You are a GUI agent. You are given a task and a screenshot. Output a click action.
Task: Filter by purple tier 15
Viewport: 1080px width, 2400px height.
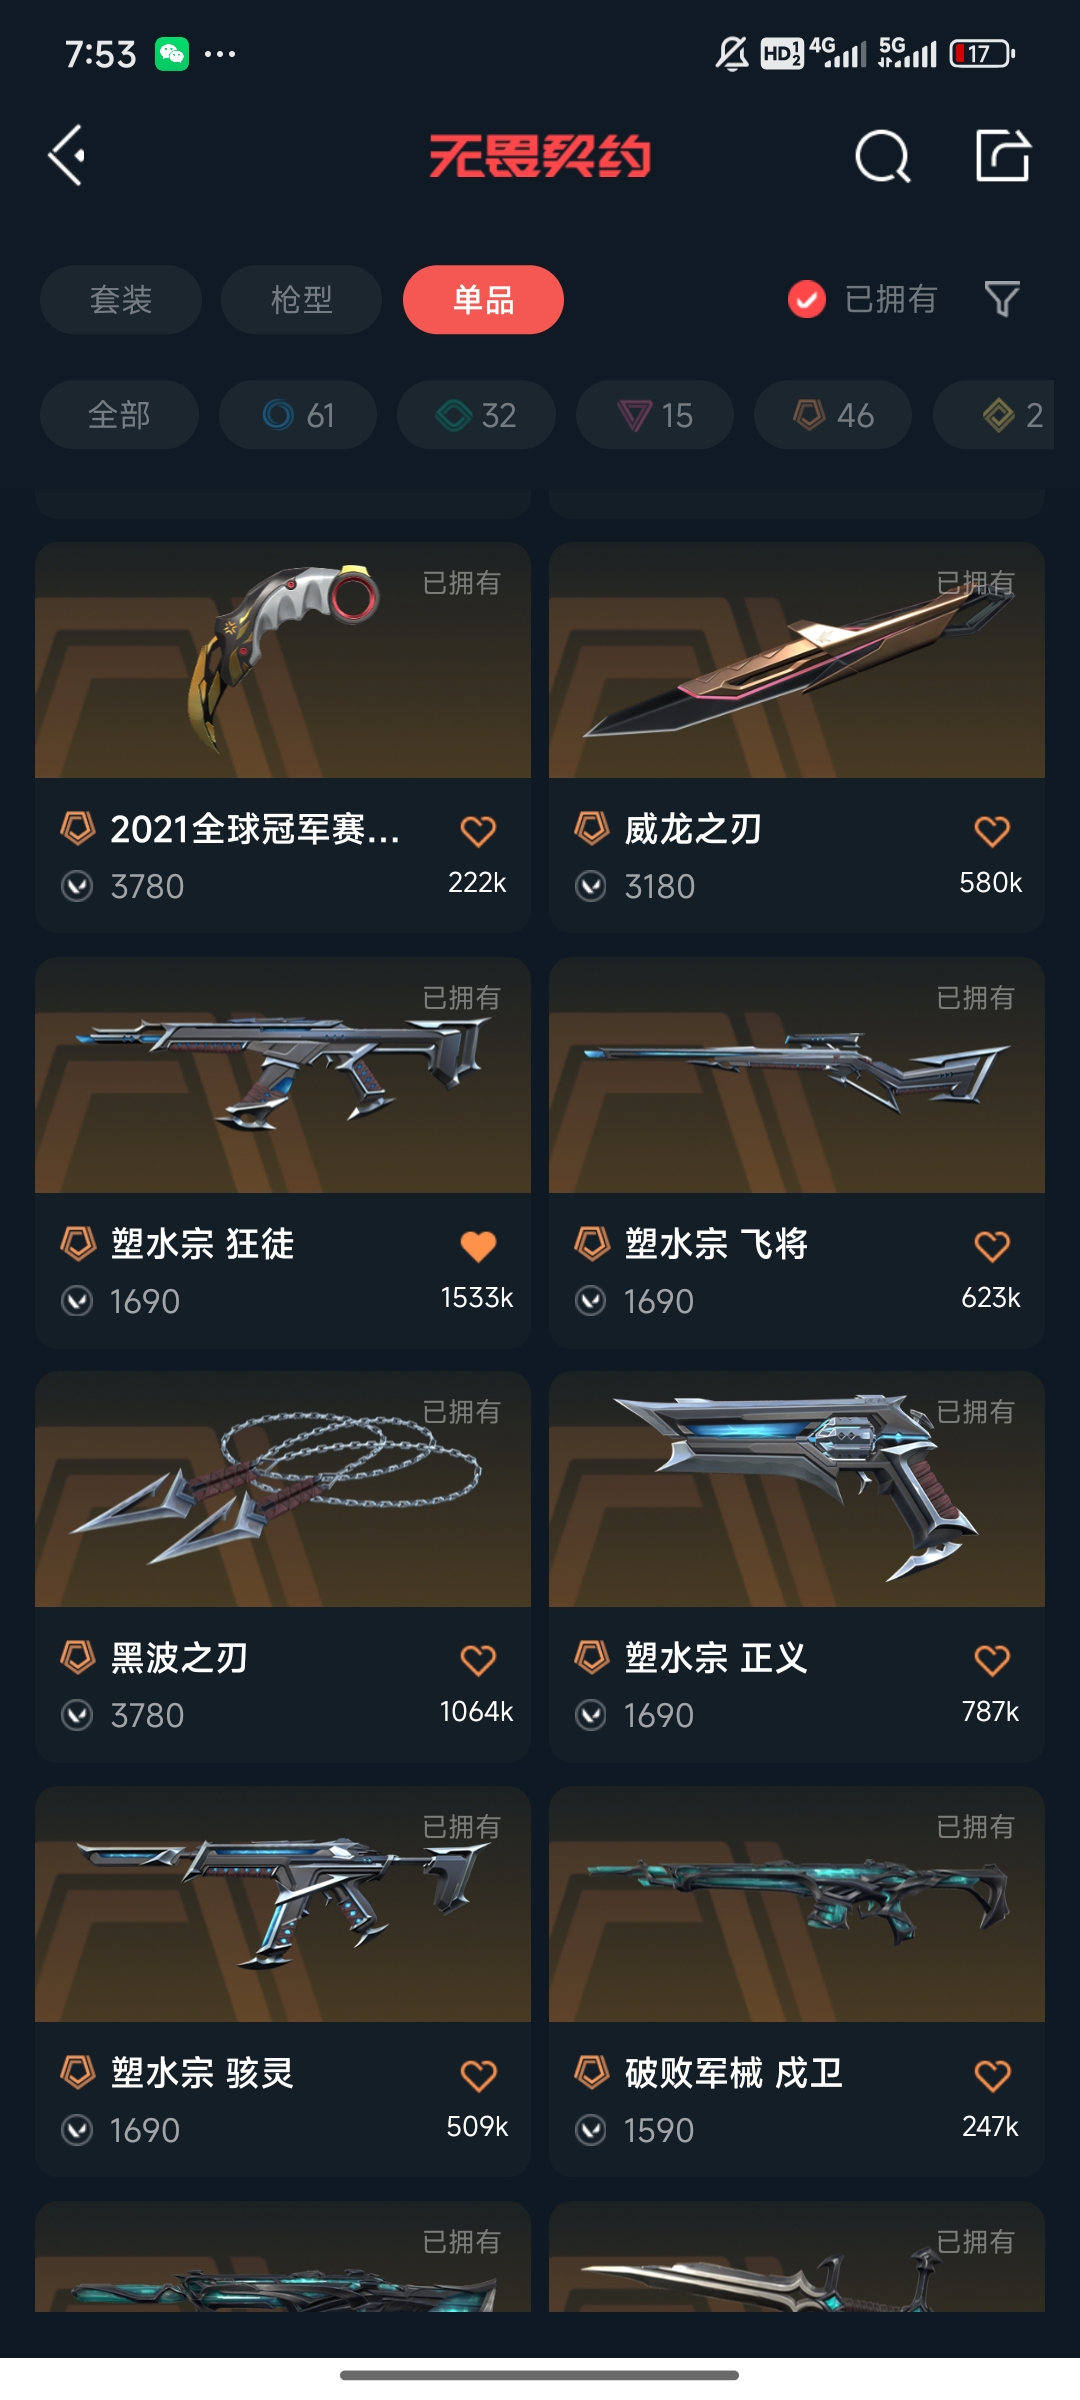tap(655, 415)
